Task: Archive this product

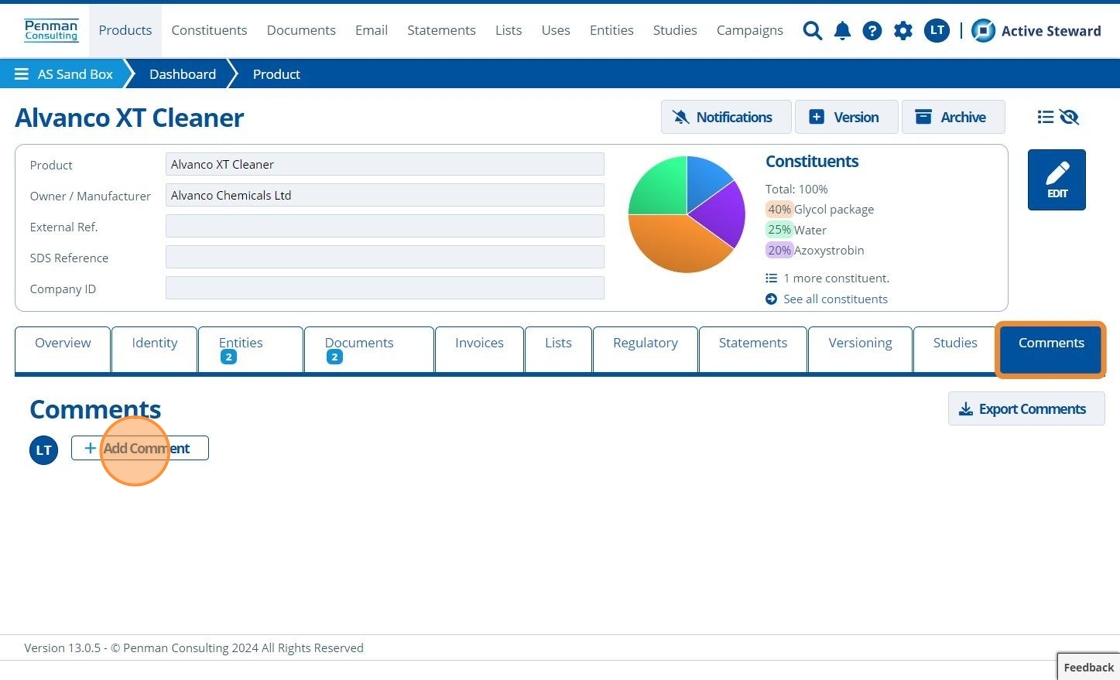Action: point(953,117)
